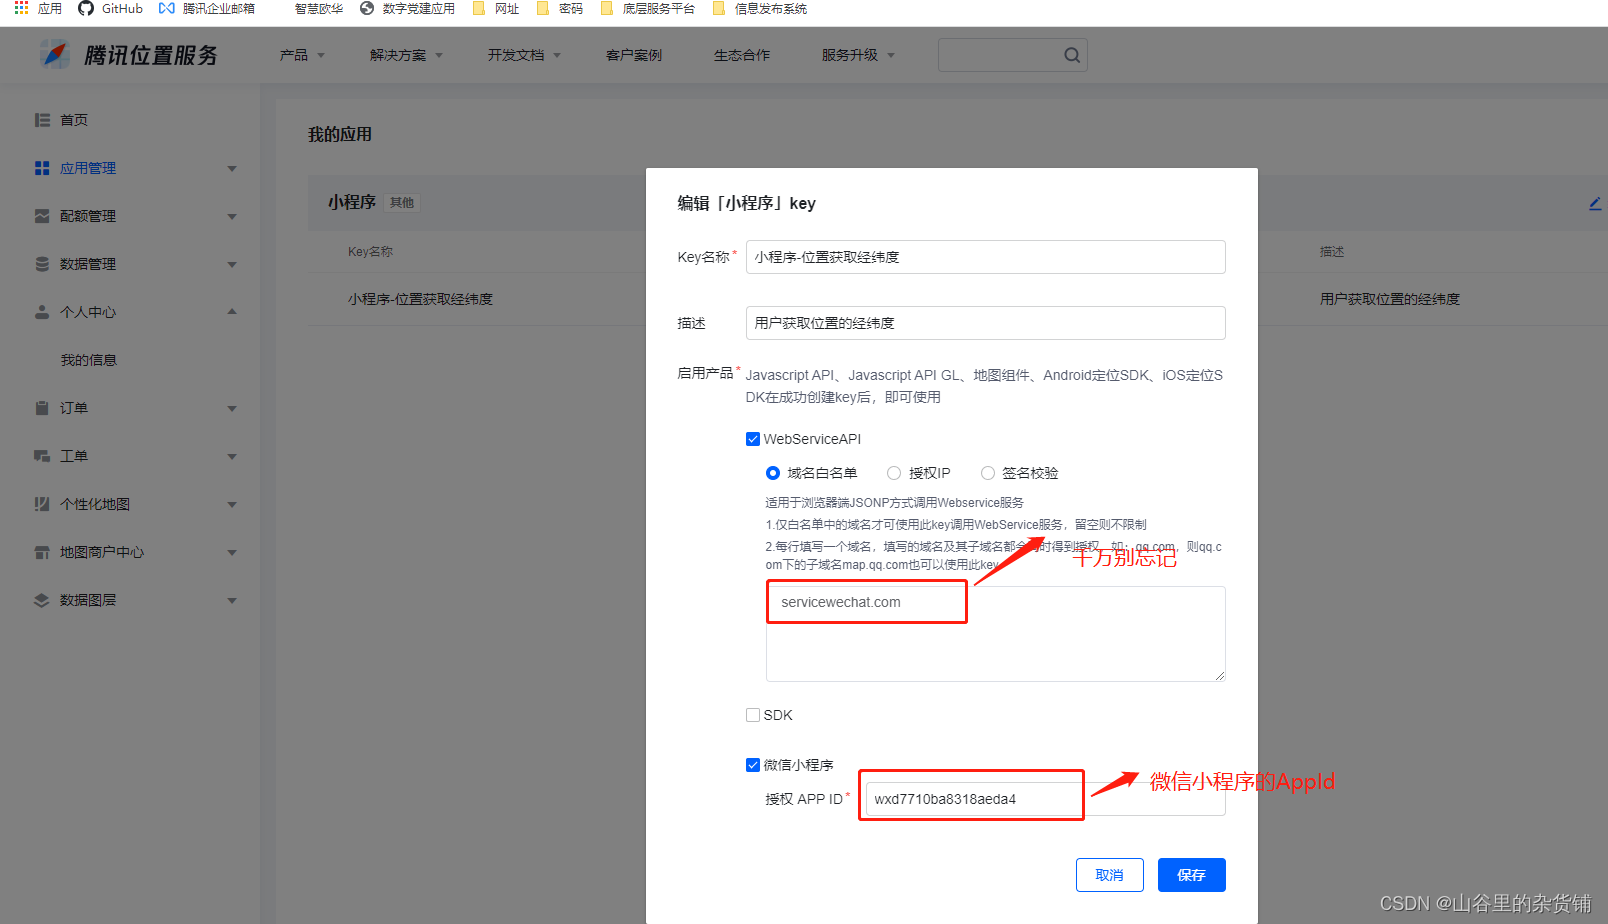Click the 首页 sidebar icon

coord(42,120)
